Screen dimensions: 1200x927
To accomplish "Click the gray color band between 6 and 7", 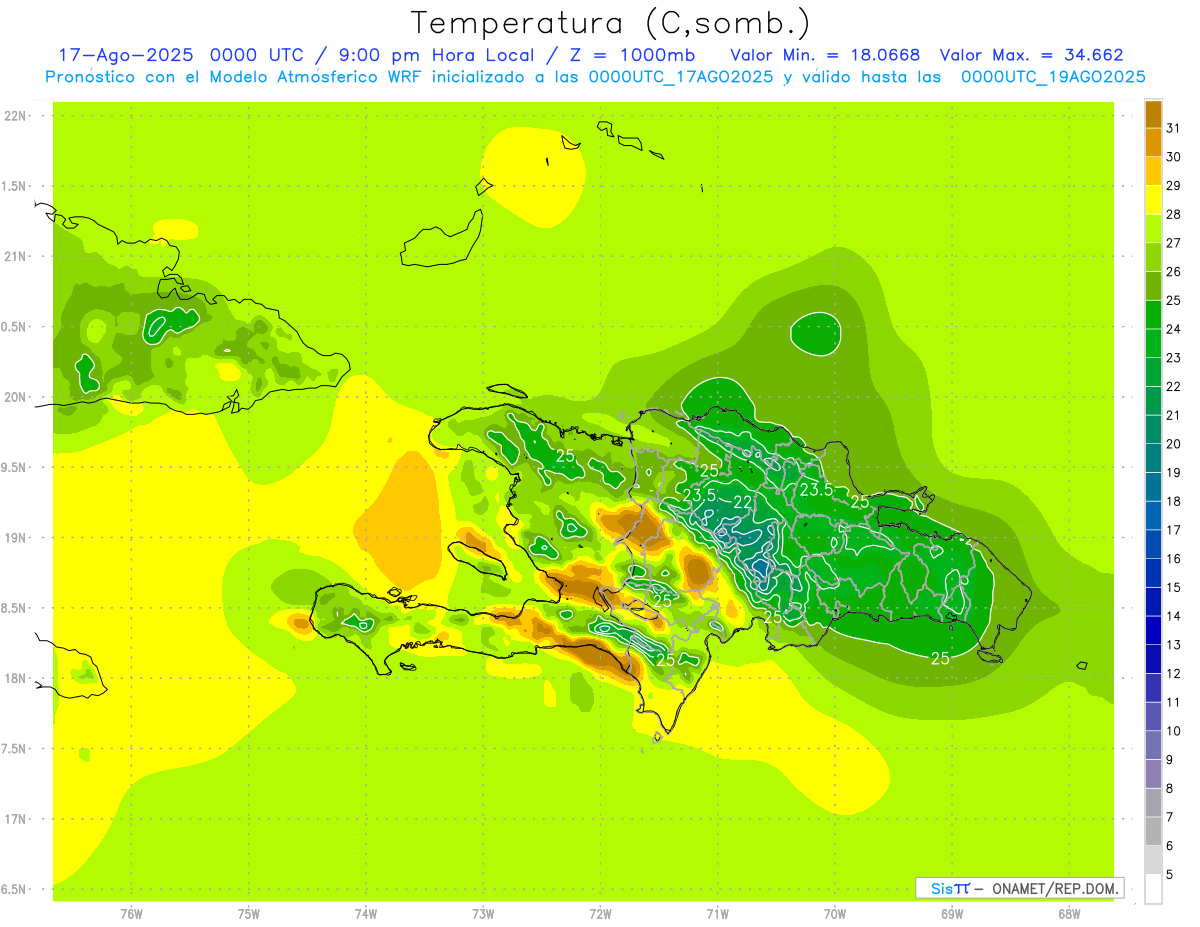I will pos(1153,832).
